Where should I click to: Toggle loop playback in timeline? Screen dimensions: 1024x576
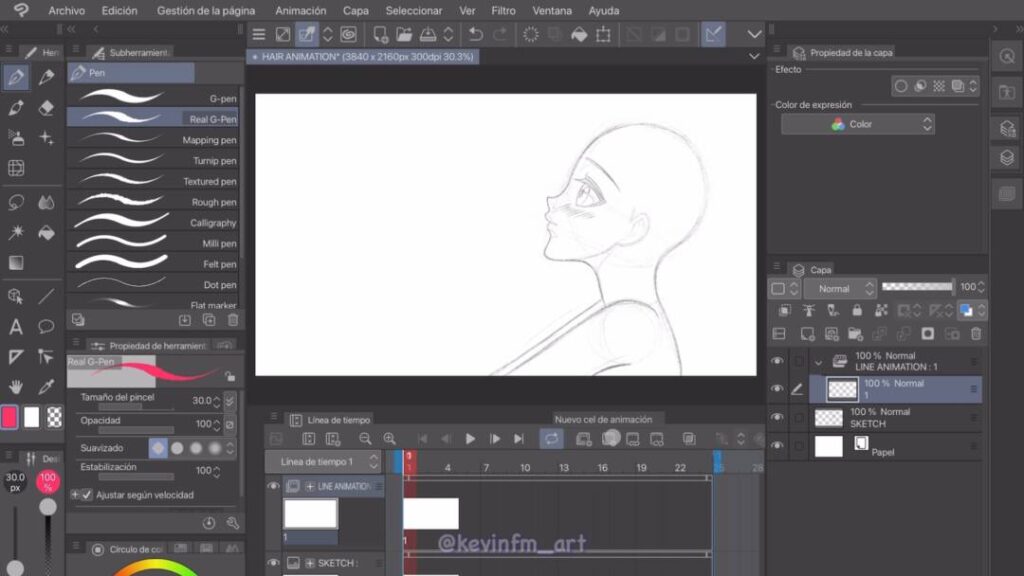551,439
